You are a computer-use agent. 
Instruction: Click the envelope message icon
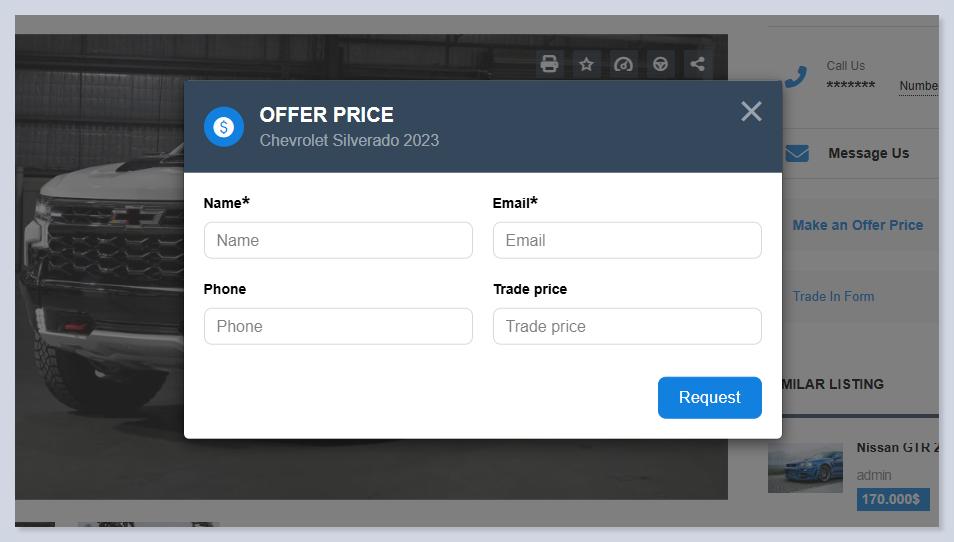pos(797,153)
